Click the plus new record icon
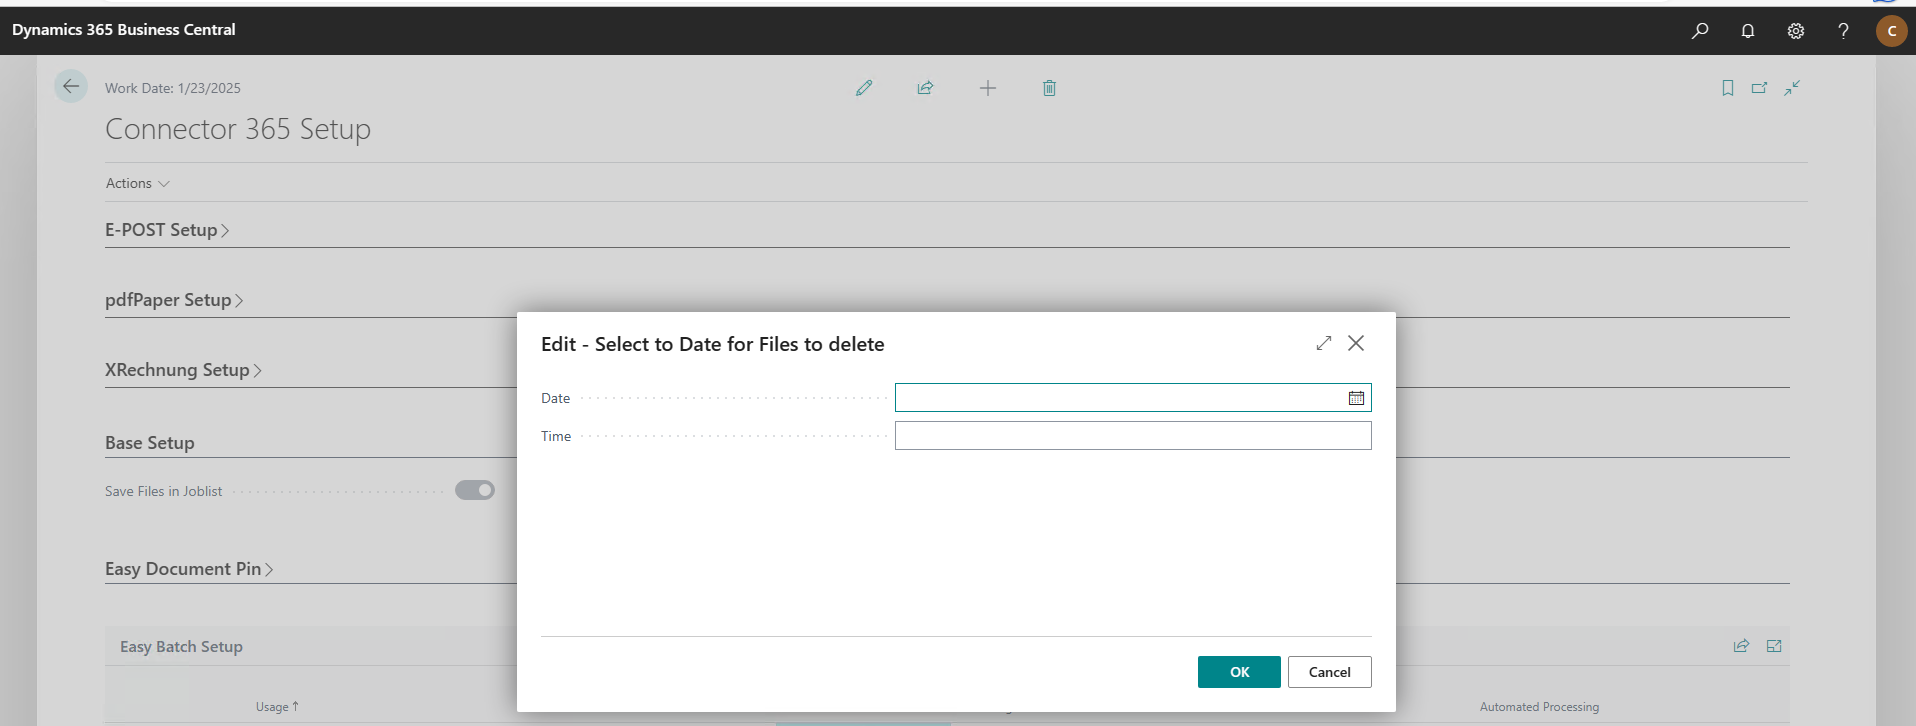Image resolution: width=1916 pixels, height=726 pixels. coord(987,88)
